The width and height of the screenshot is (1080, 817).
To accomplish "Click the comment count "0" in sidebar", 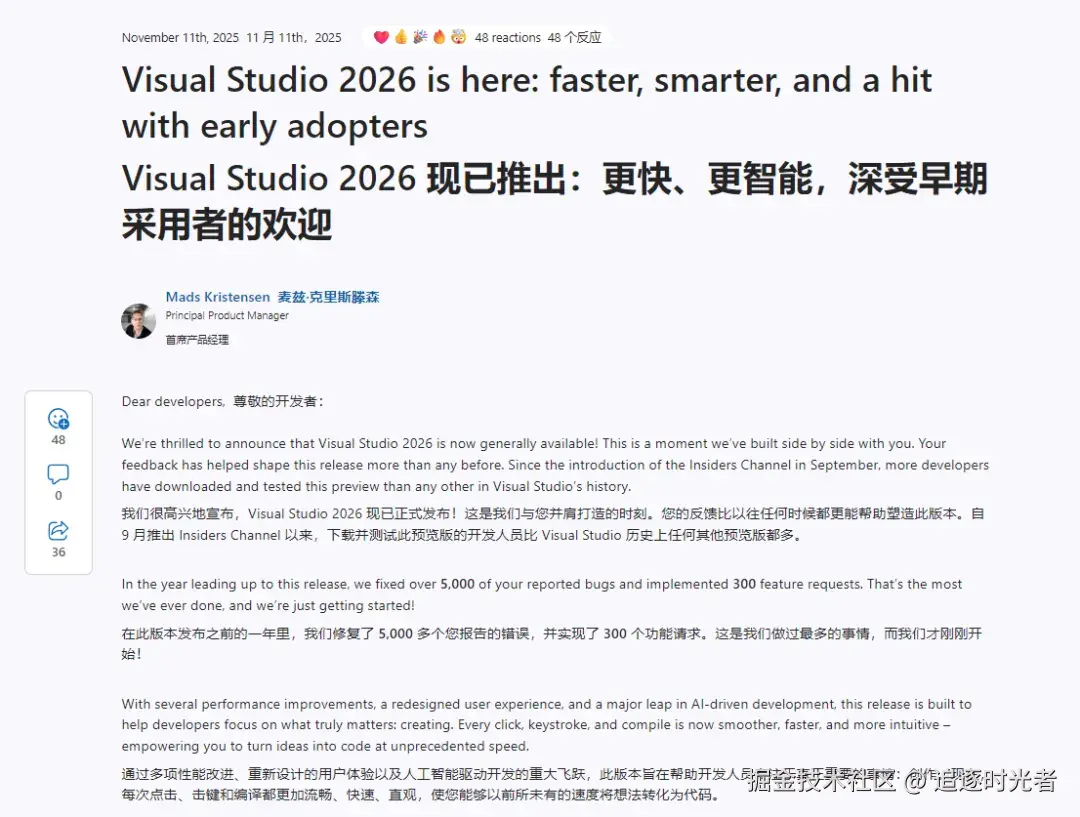I will click(59, 495).
